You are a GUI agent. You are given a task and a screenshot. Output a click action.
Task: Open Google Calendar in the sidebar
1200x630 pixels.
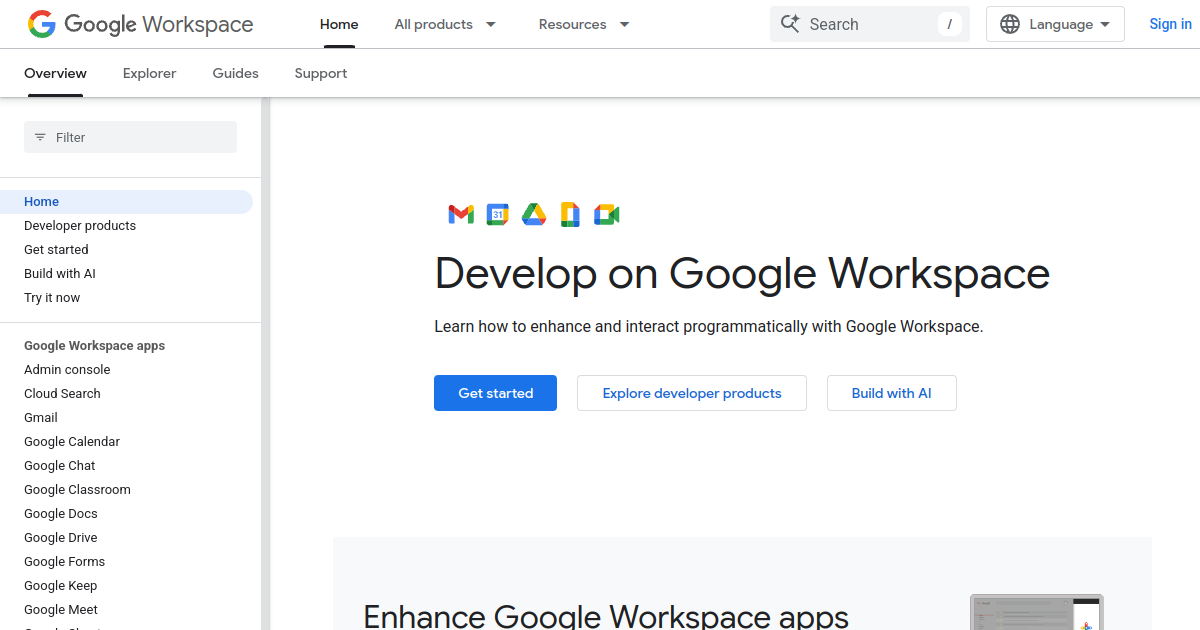(x=72, y=441)
